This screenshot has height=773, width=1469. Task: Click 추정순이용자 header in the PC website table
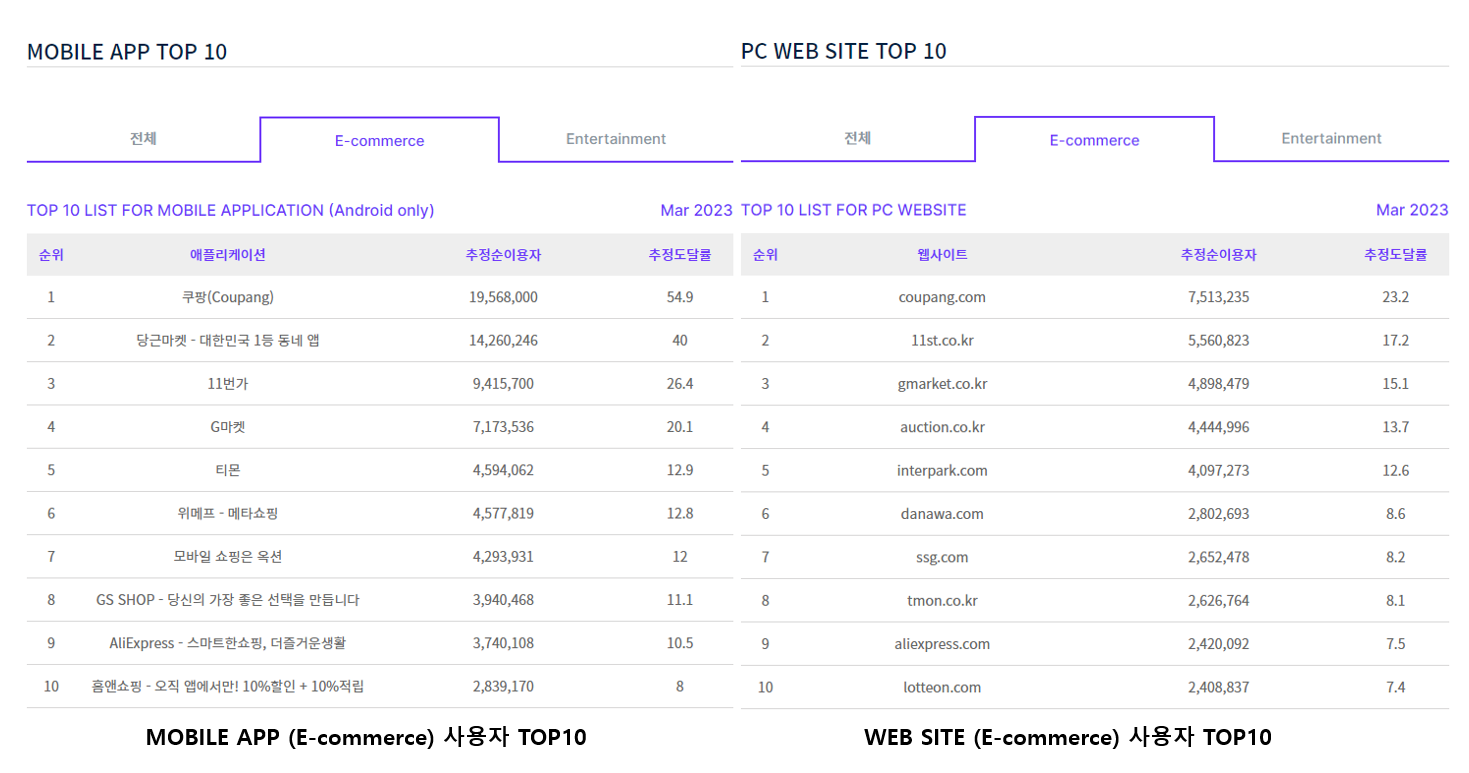click(x=1218, y=255)
